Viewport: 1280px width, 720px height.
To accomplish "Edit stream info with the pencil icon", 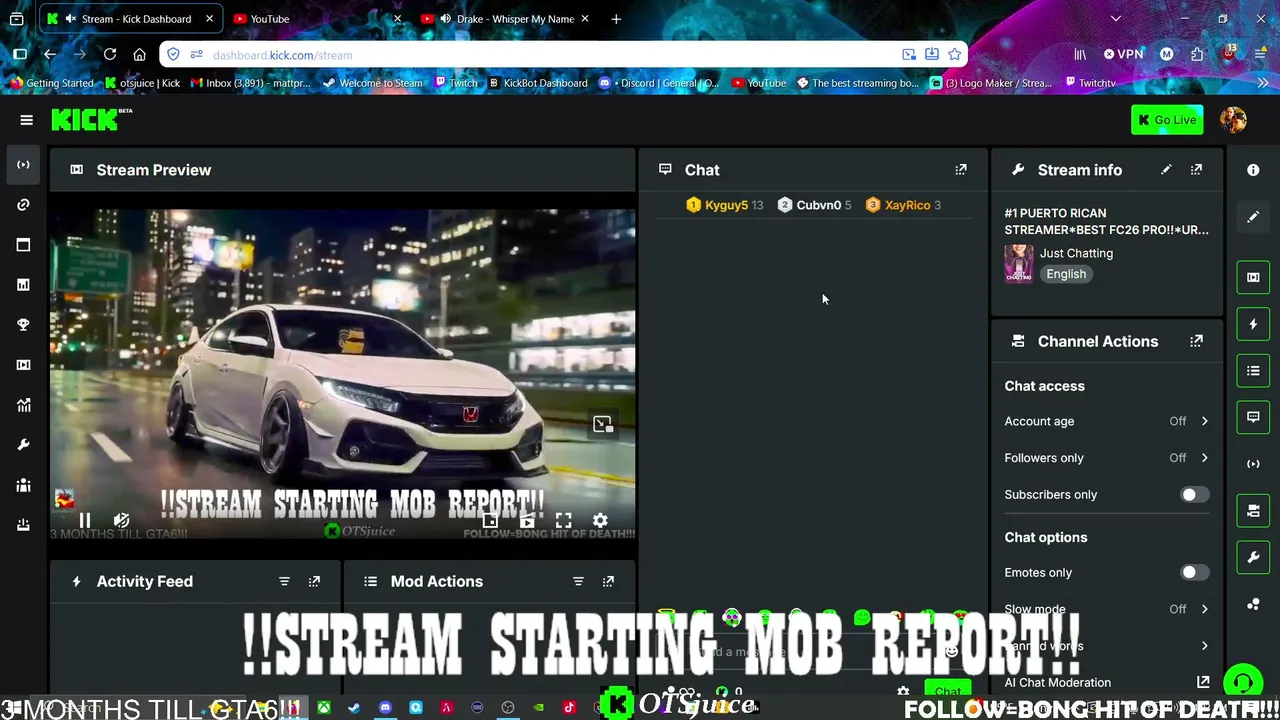I will click(1166, 170).
